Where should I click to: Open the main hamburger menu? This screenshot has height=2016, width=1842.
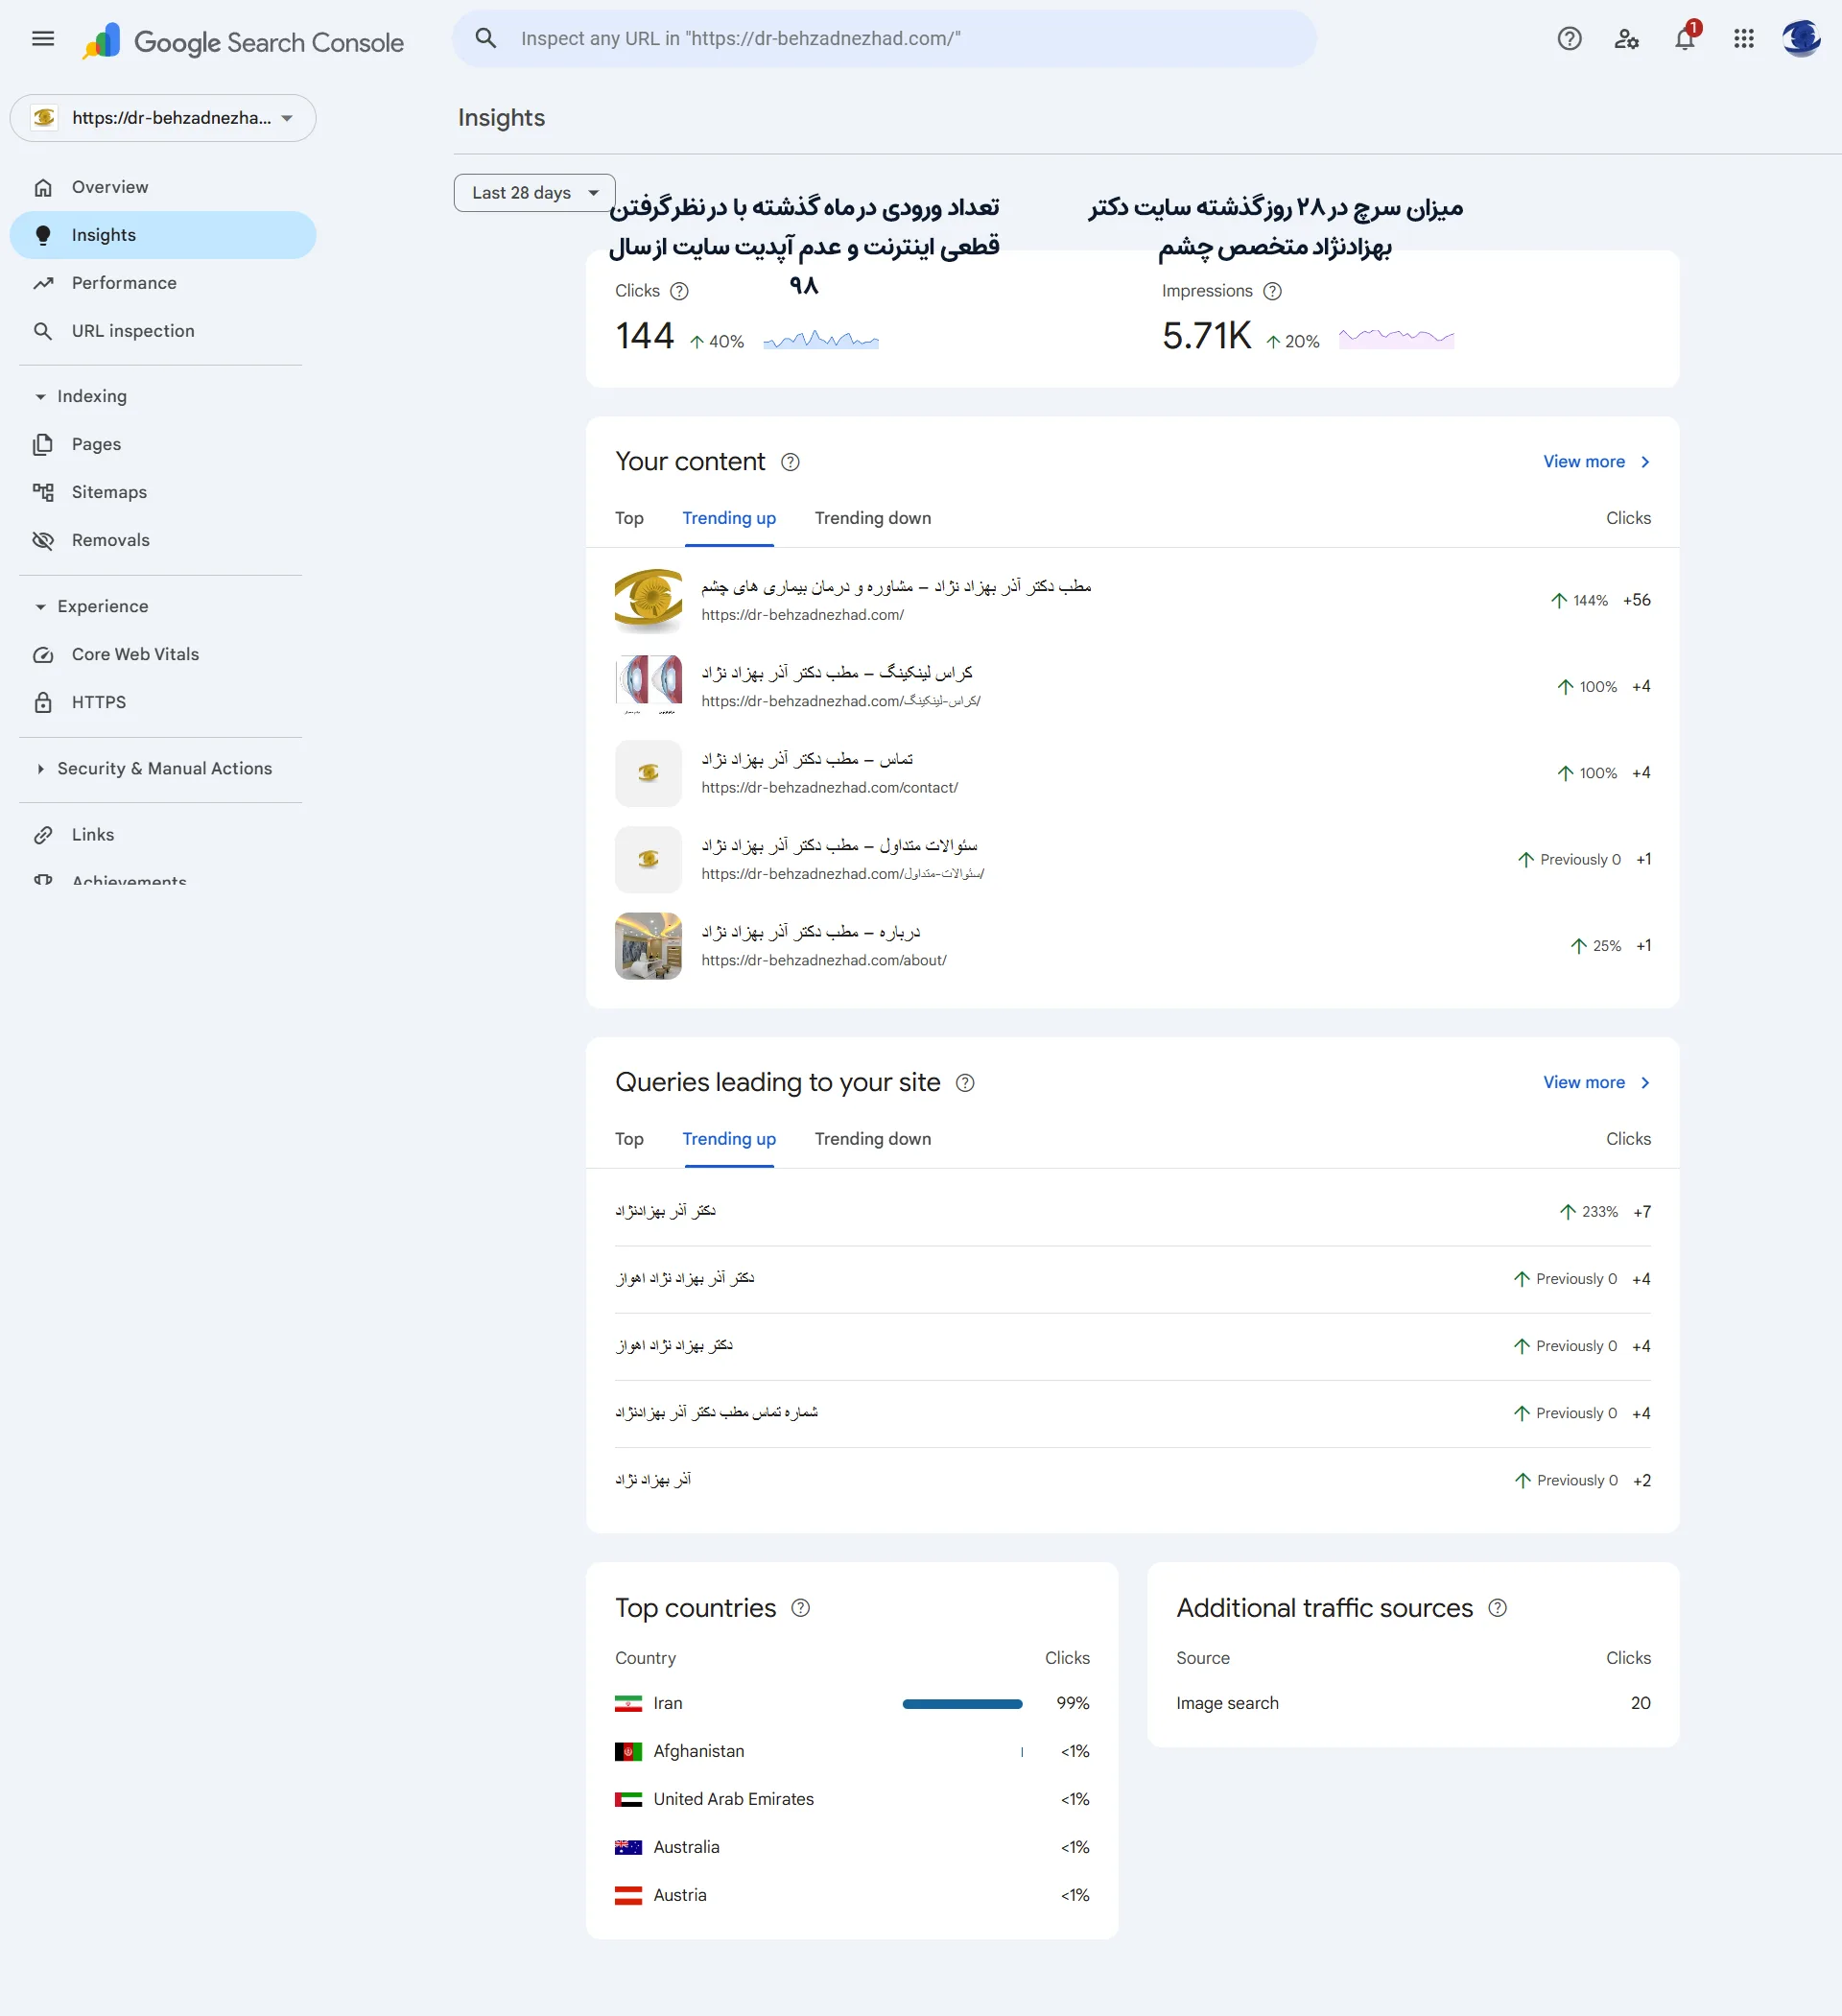[43, 39]
